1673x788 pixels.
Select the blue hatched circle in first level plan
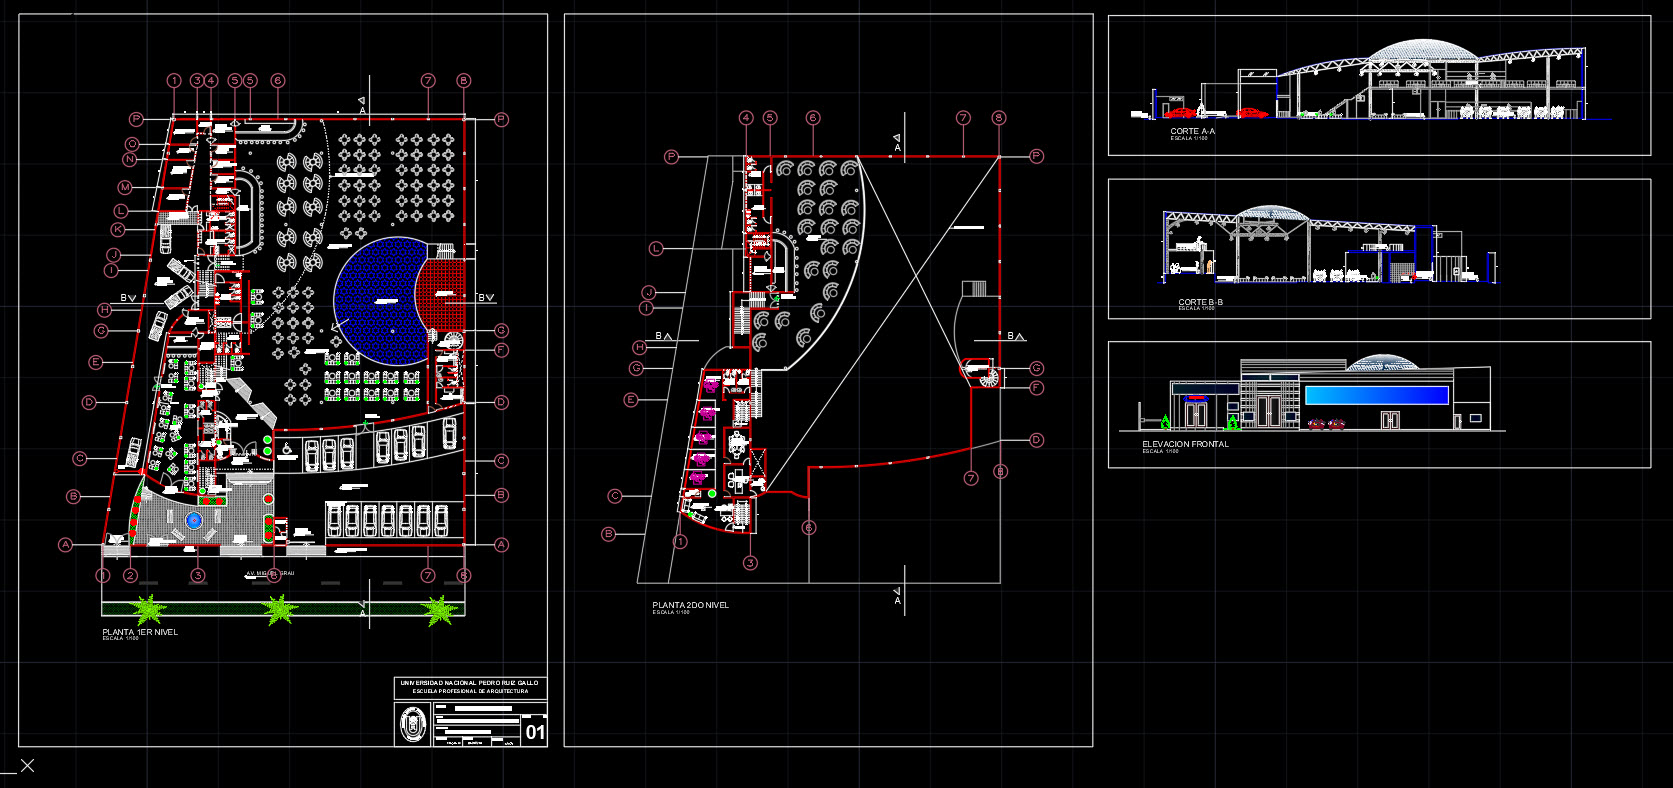pos(383,300)
